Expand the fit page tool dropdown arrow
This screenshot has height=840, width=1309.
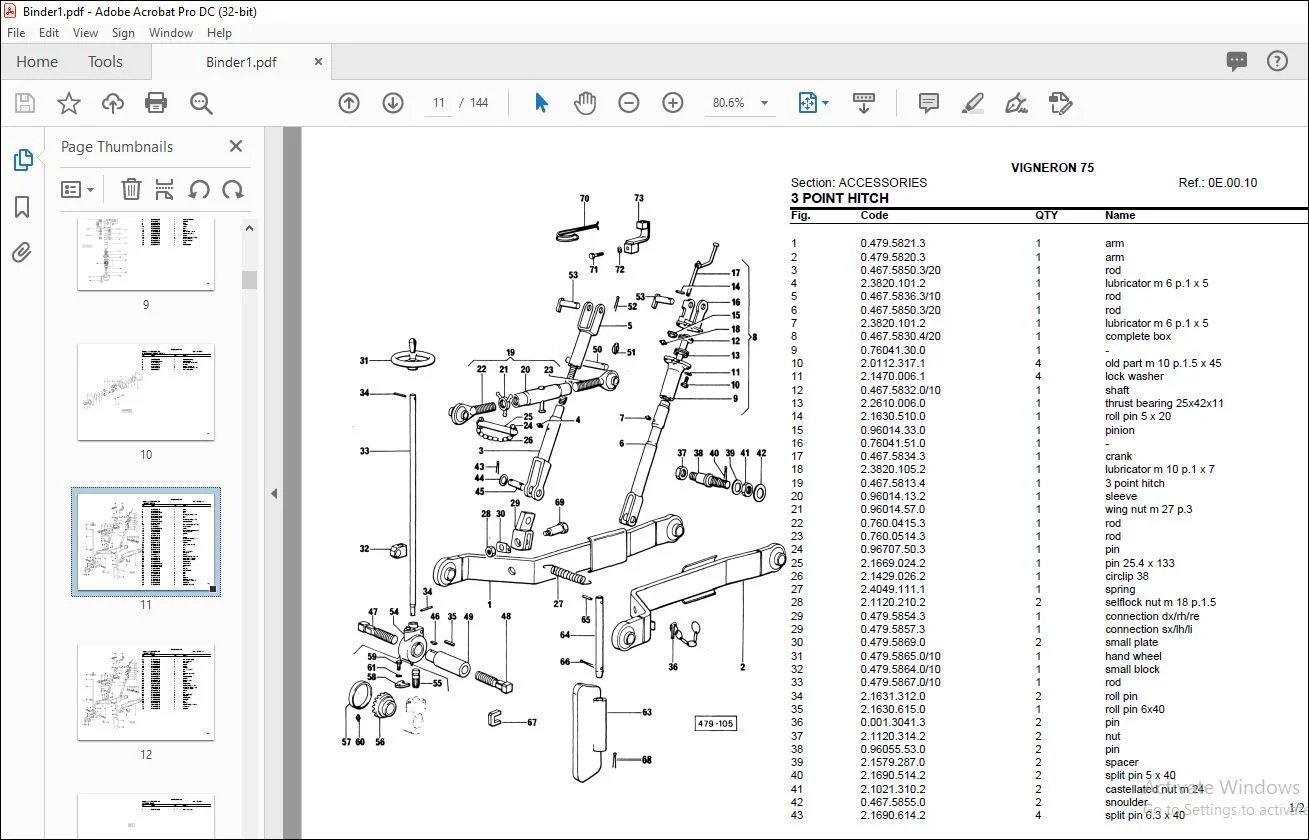[825, 103]
